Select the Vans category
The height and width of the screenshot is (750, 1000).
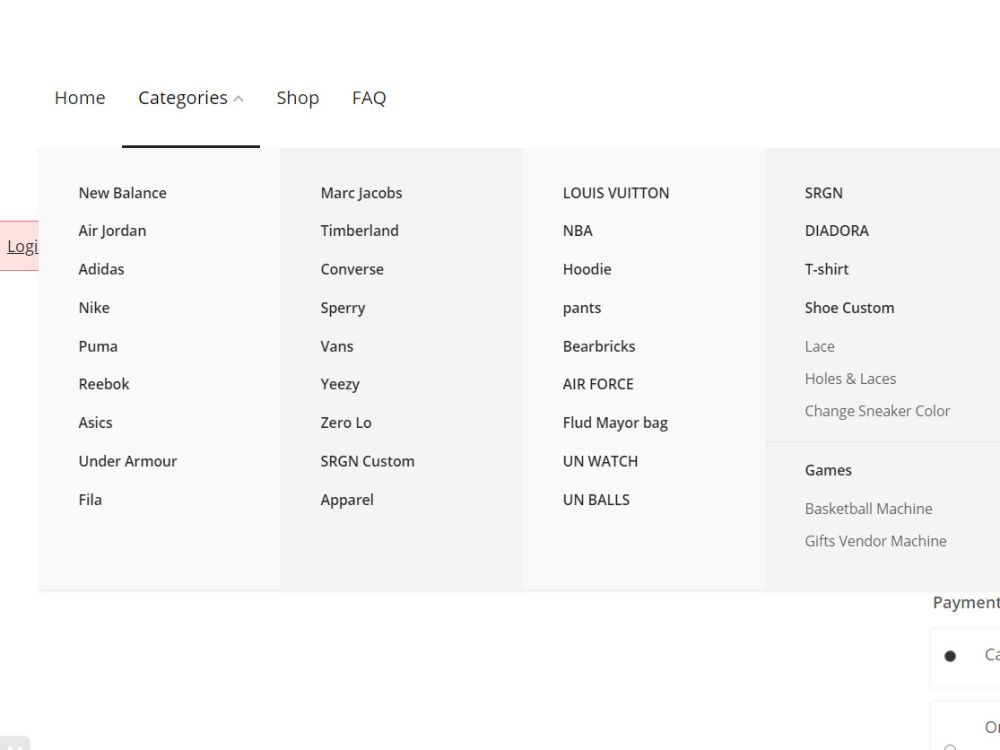click(337, 346)
